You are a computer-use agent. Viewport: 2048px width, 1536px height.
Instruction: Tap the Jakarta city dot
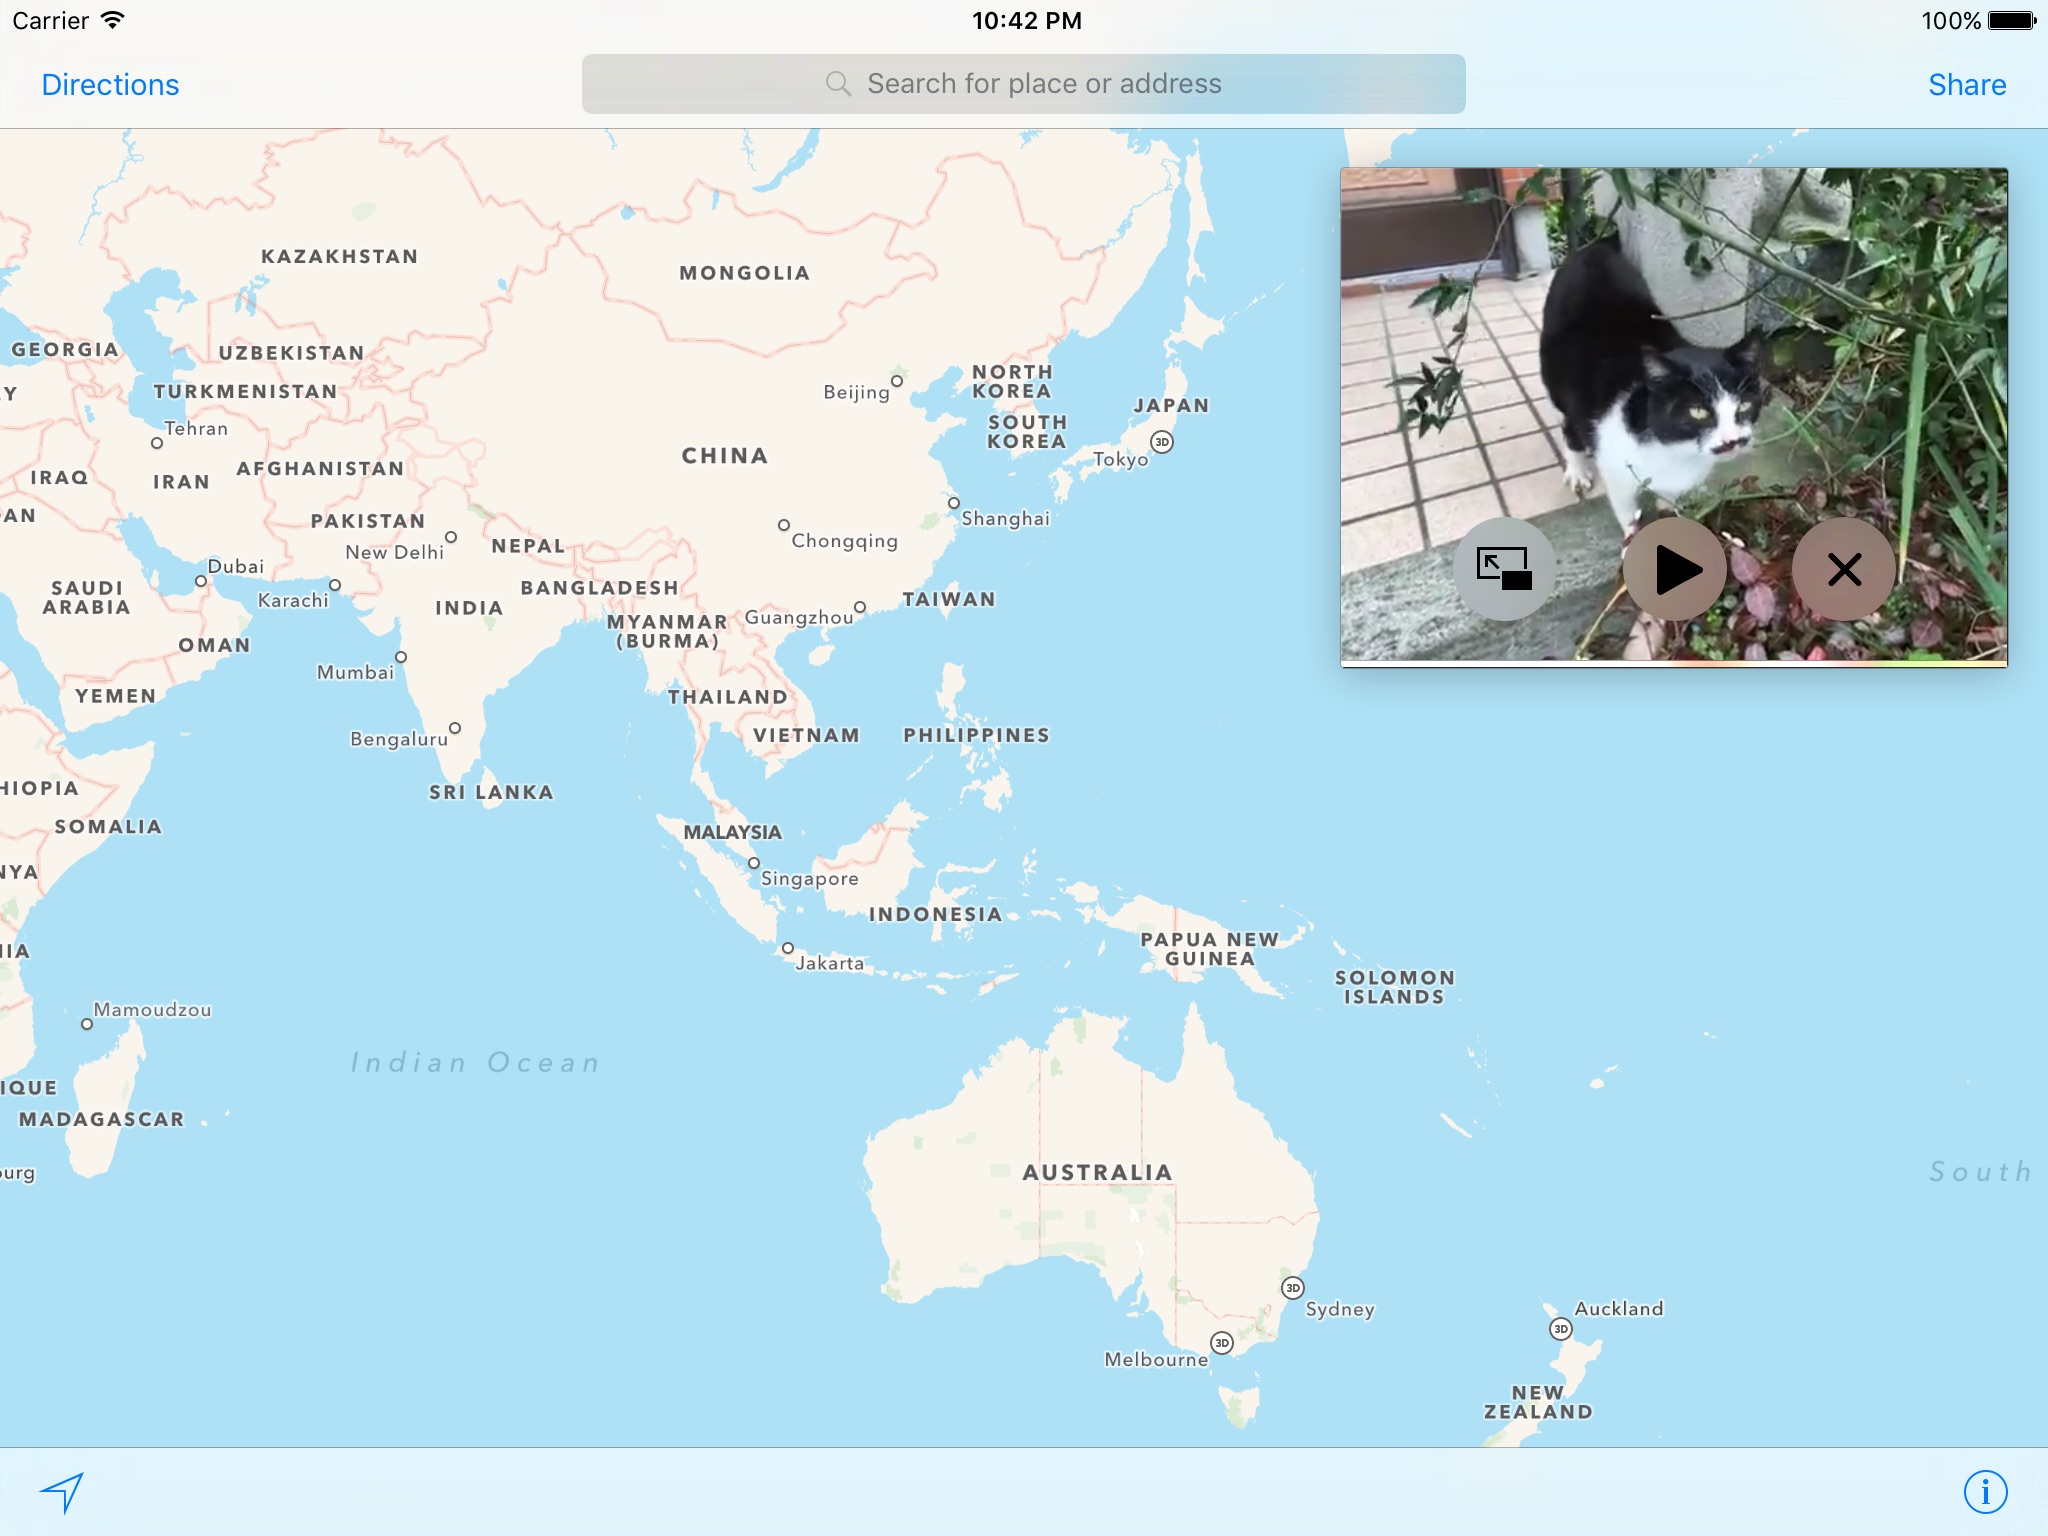pos(788,948)
